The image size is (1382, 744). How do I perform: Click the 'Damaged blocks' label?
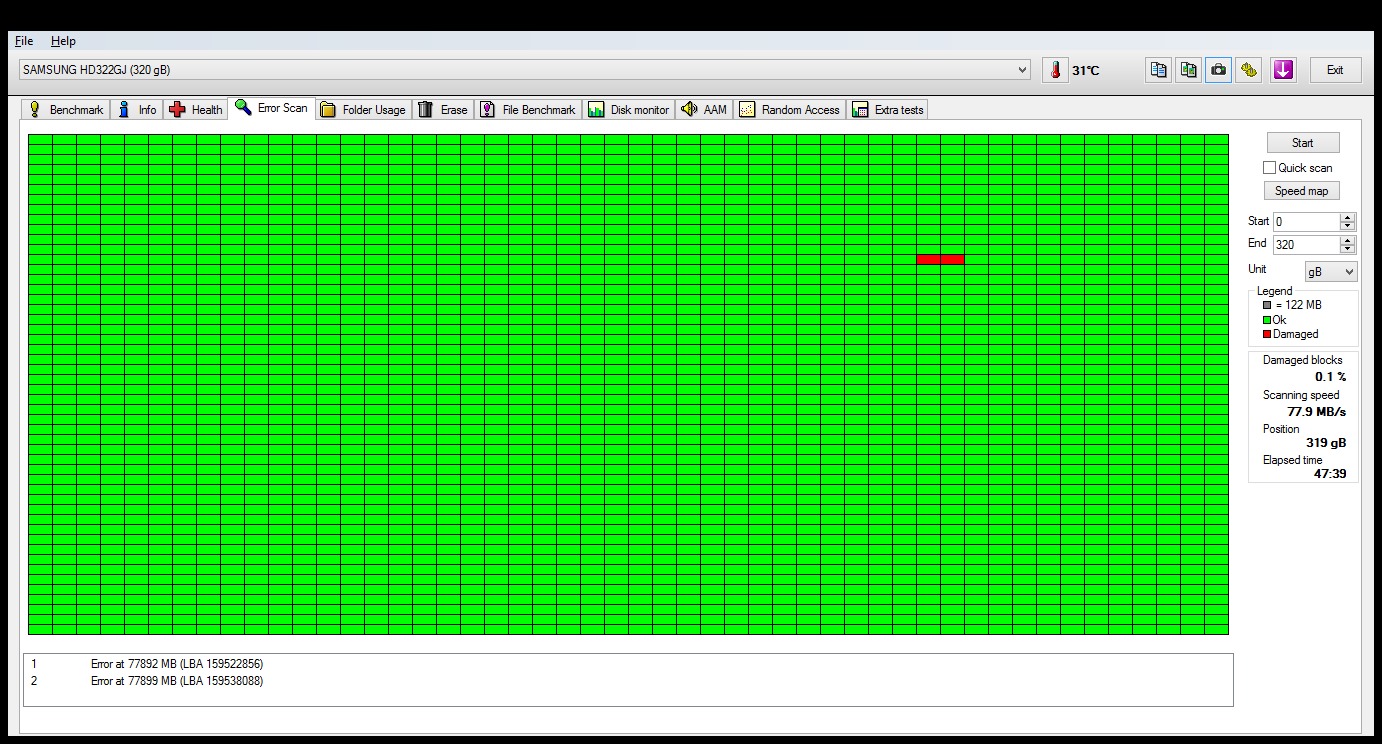(1302, 360)
